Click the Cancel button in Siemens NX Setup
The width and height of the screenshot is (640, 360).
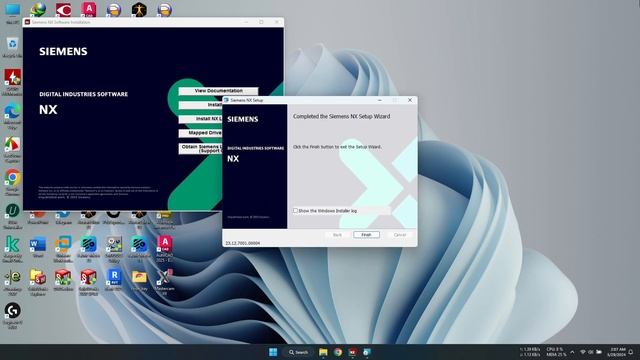pyautogui.click(x=400, y=235)
